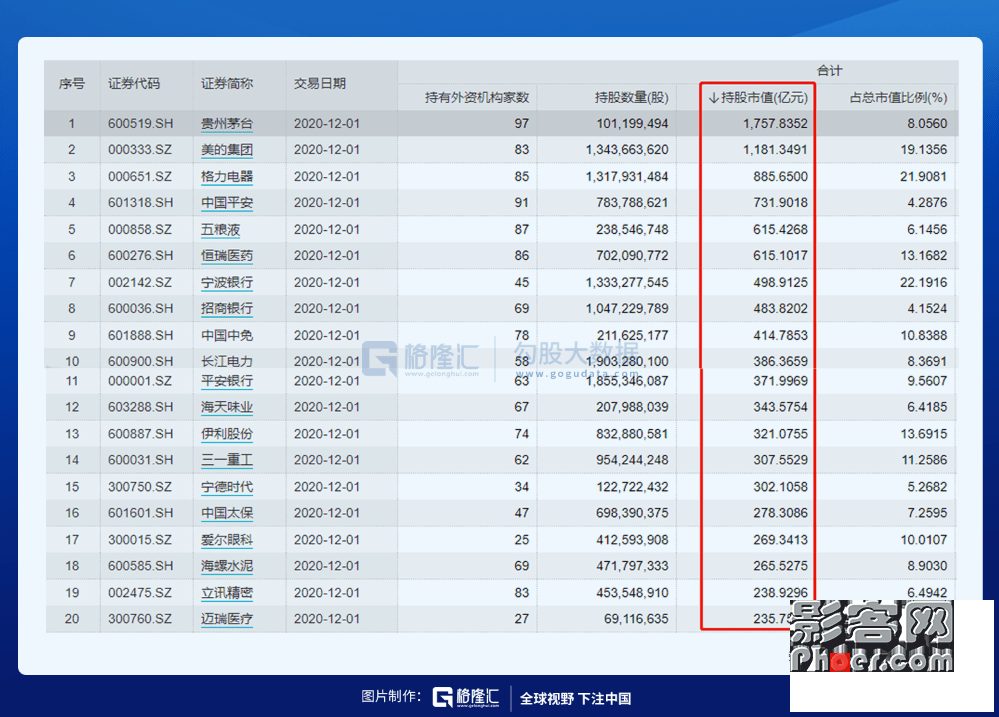Open the 恒瑞医药 stock link
999x717 pixels.
(227, 256)
